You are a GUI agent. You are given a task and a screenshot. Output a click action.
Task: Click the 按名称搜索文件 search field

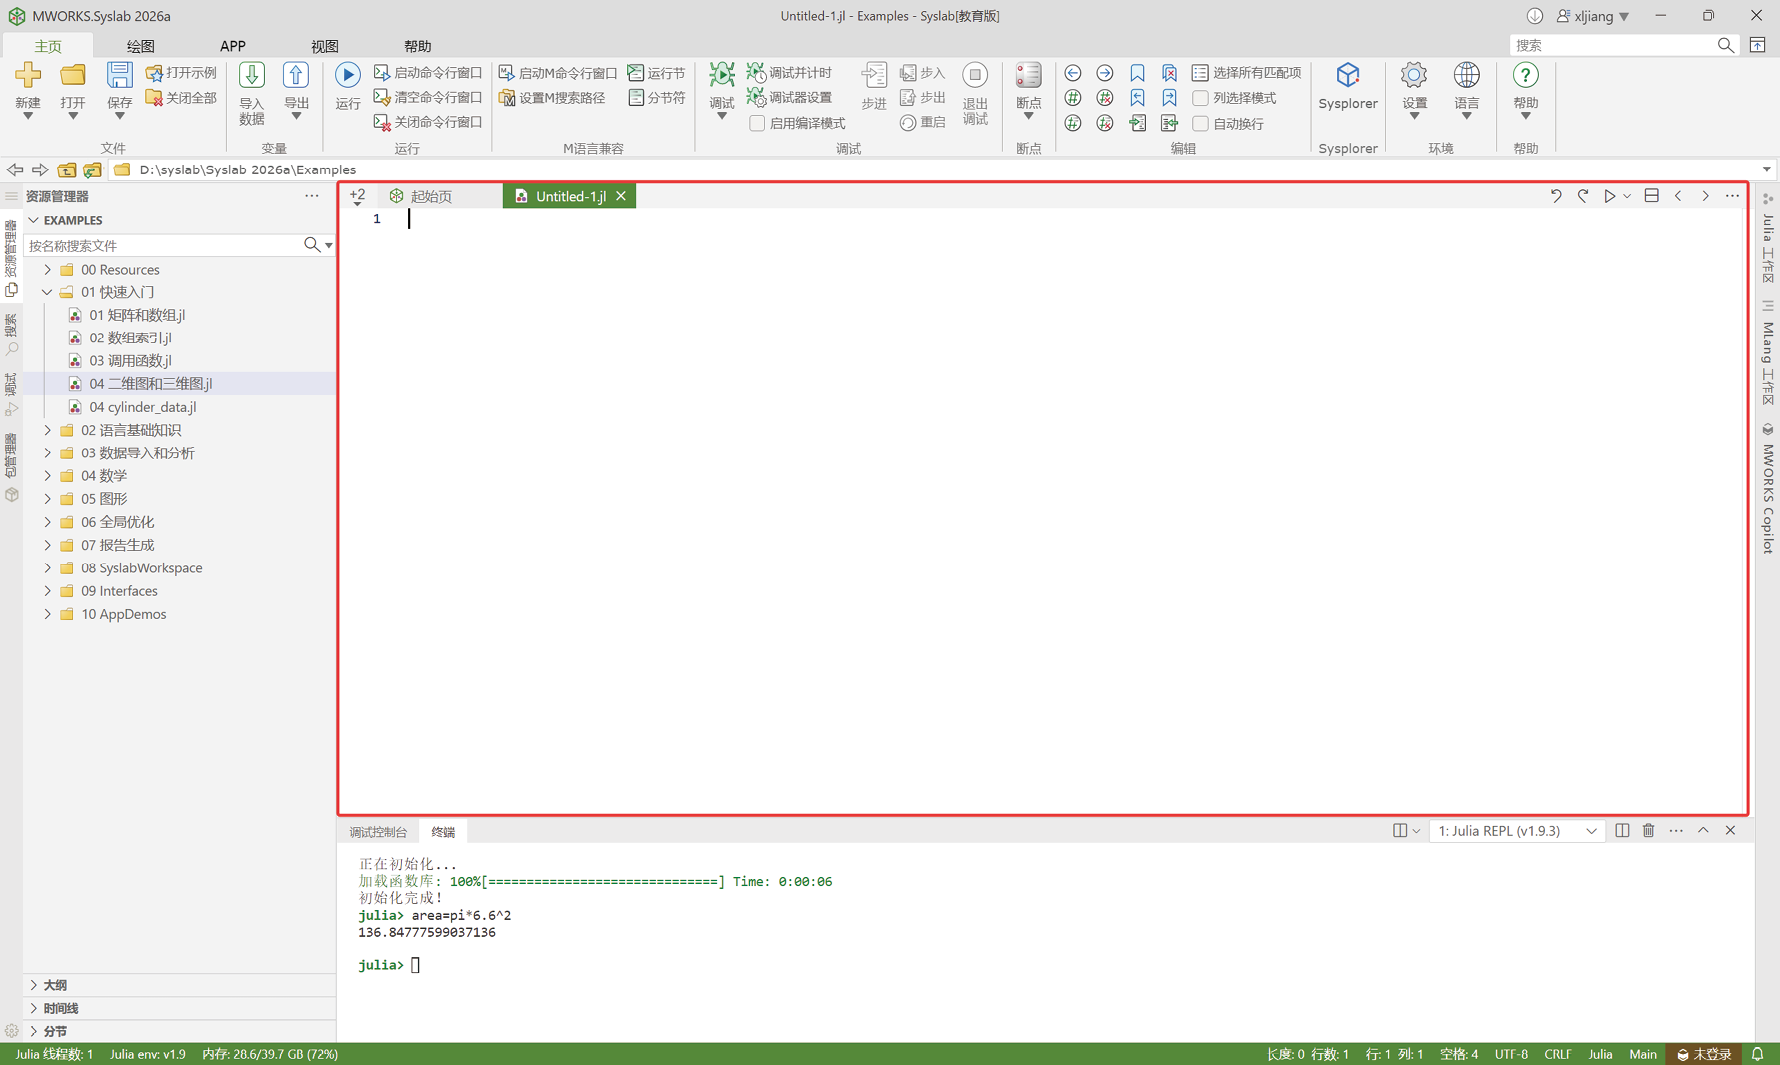coord(164,245)
